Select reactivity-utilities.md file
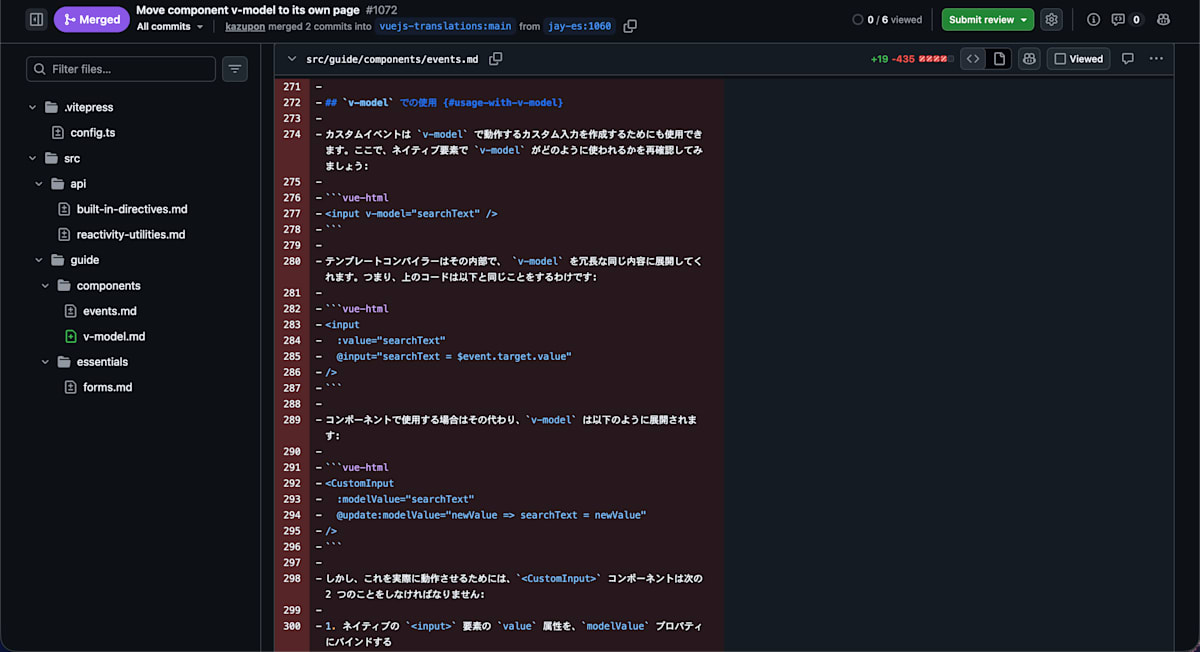The image size is (1200, 652). click(130, 235)
